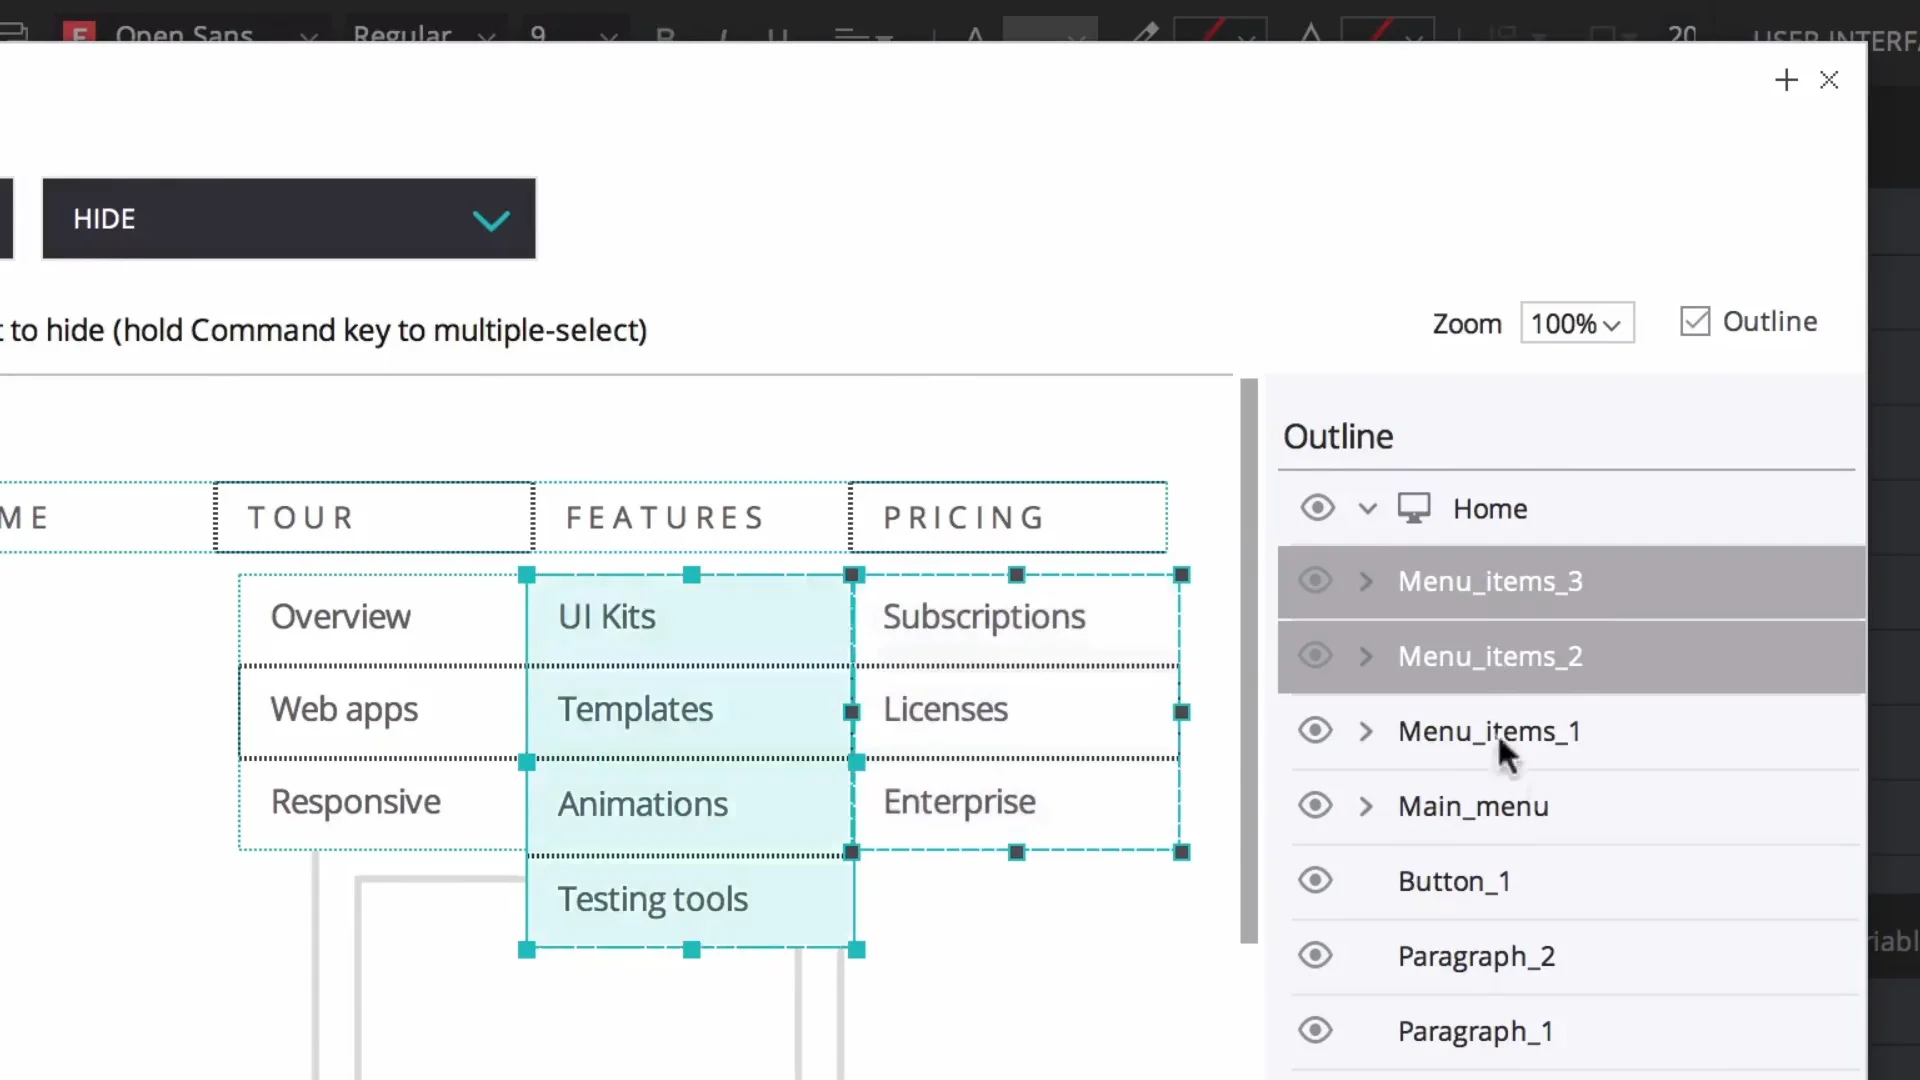Expand the Main_menu node
This screenshot has width=1920, height=1080.
coord(1366,806)
